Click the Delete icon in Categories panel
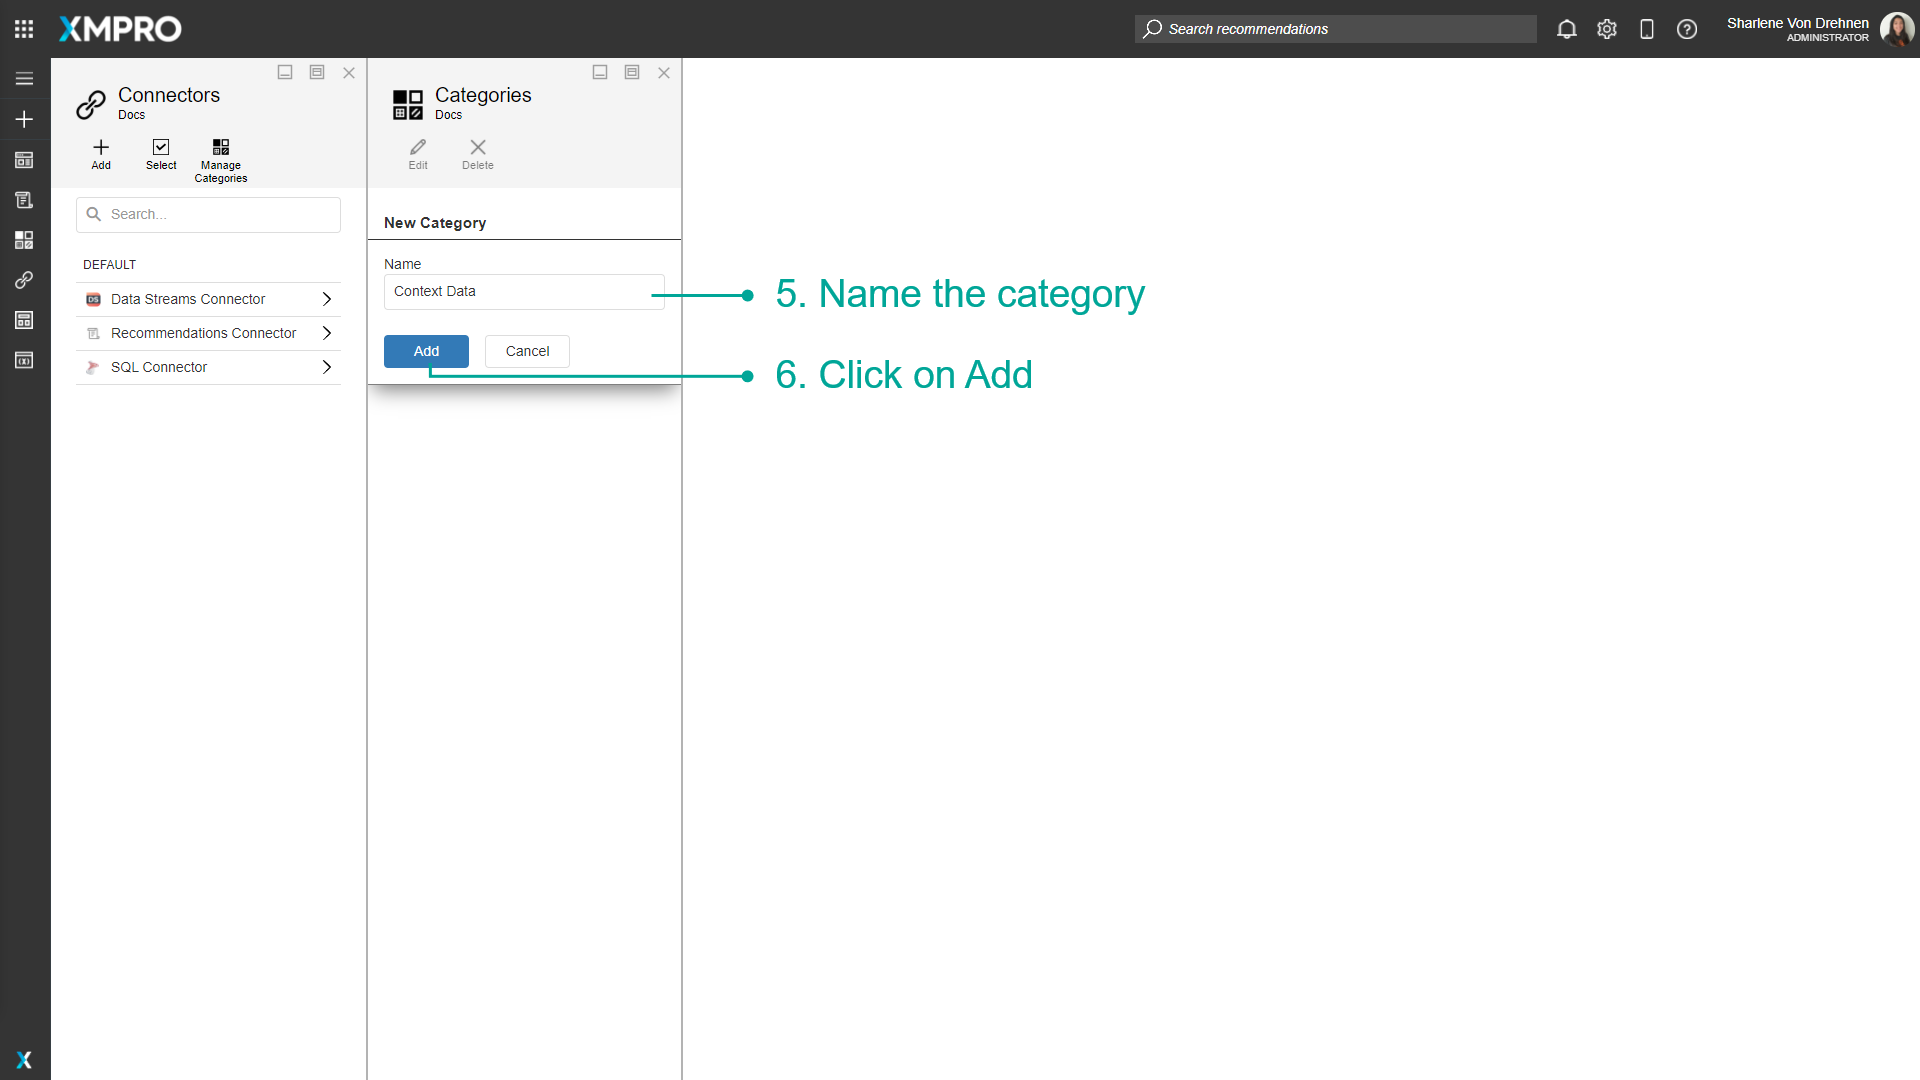1920x1080 pixels. point(477,153)
